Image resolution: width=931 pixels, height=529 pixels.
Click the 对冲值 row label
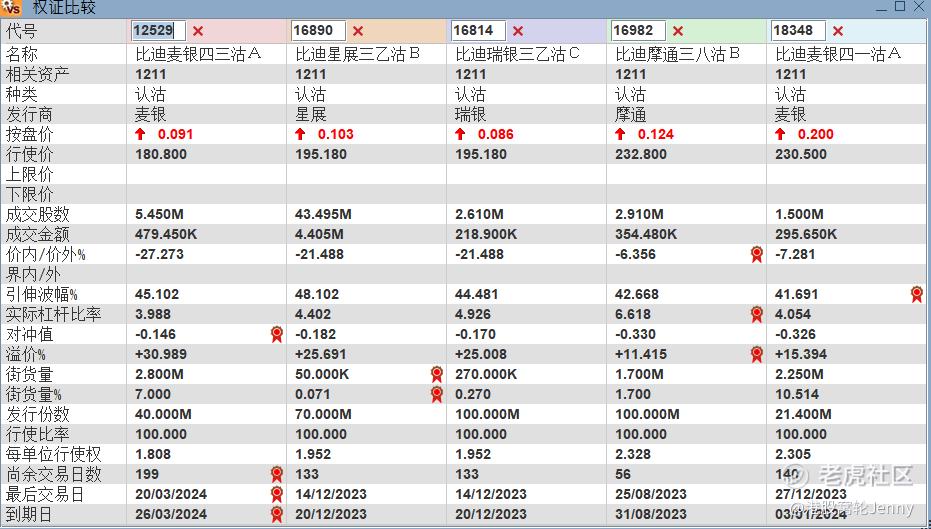click(x=30, y=334)
